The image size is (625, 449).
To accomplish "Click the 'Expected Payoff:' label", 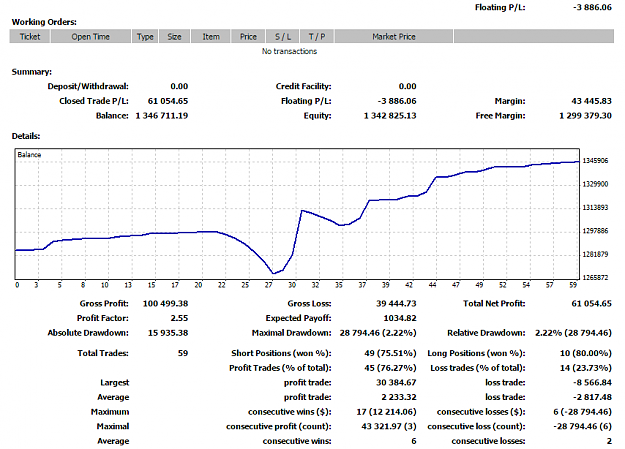I will [299, 318].
